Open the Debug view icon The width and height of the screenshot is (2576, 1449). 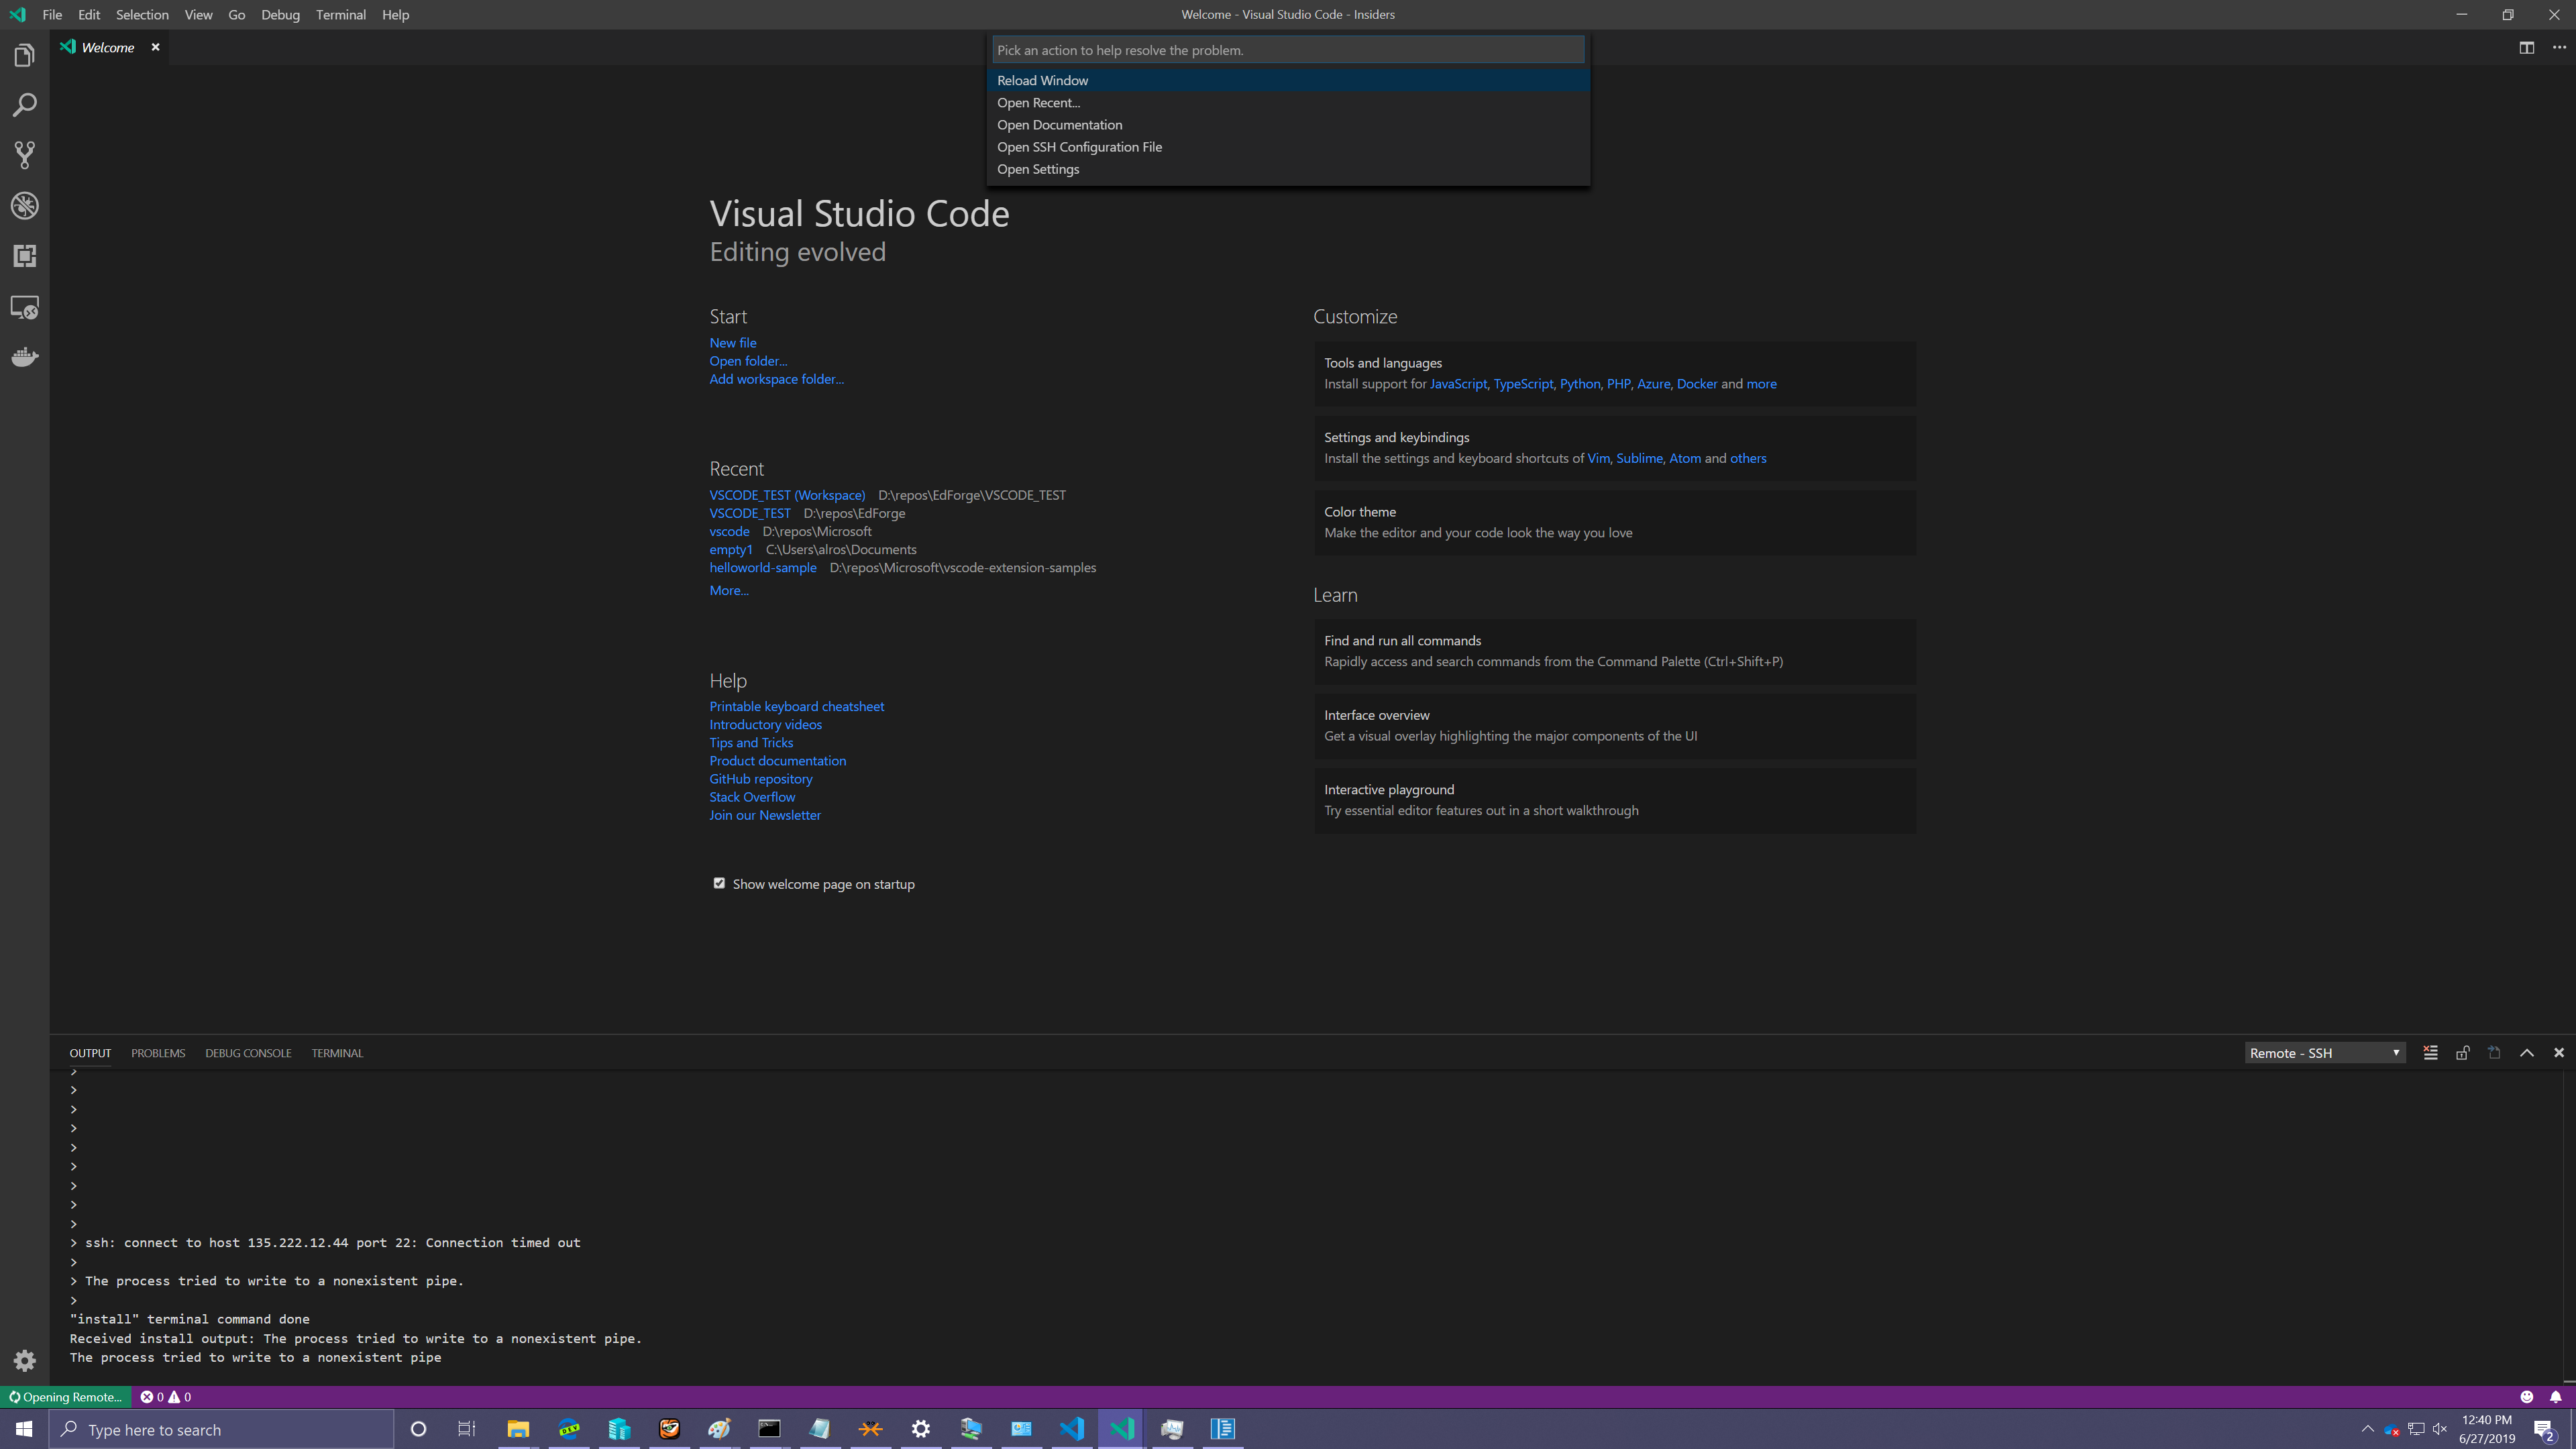[x=24, y=206]
